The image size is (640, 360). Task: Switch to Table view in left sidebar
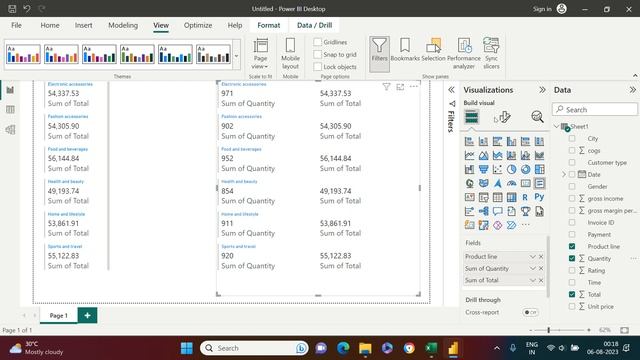tap(10, 109)
